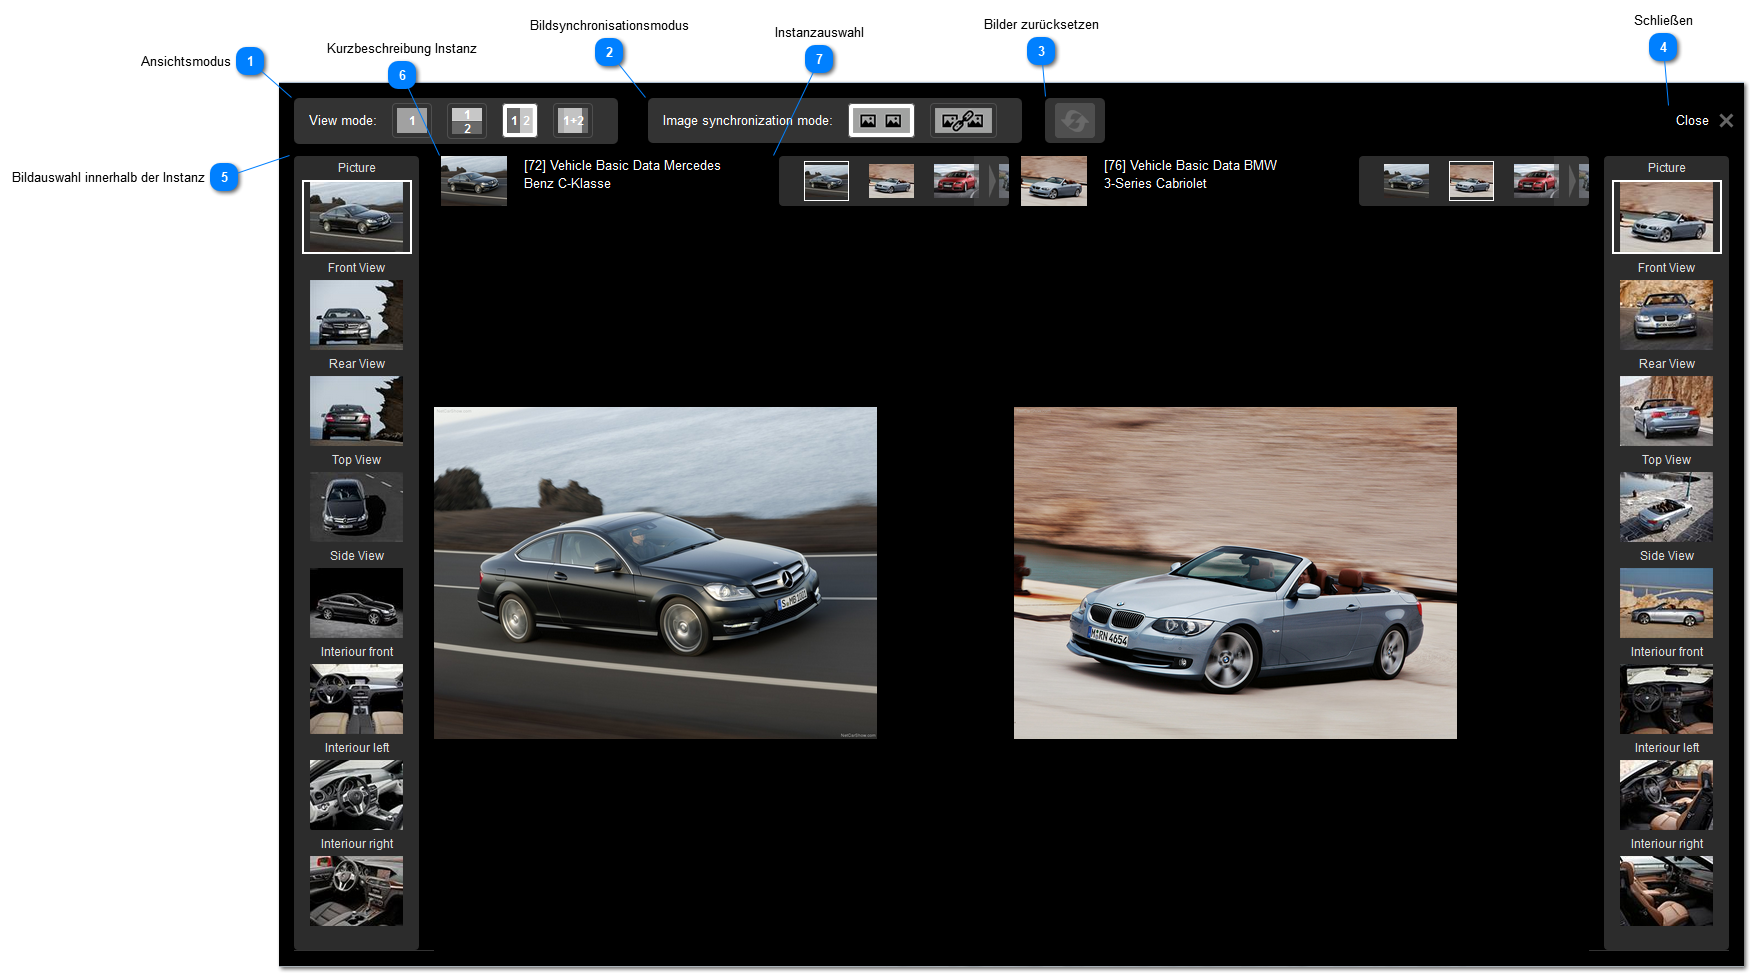The width and height of the screenshot is (1753, 976).
Task: Select right panel Interiour left thumbnail
Action: coord(1667,795)
